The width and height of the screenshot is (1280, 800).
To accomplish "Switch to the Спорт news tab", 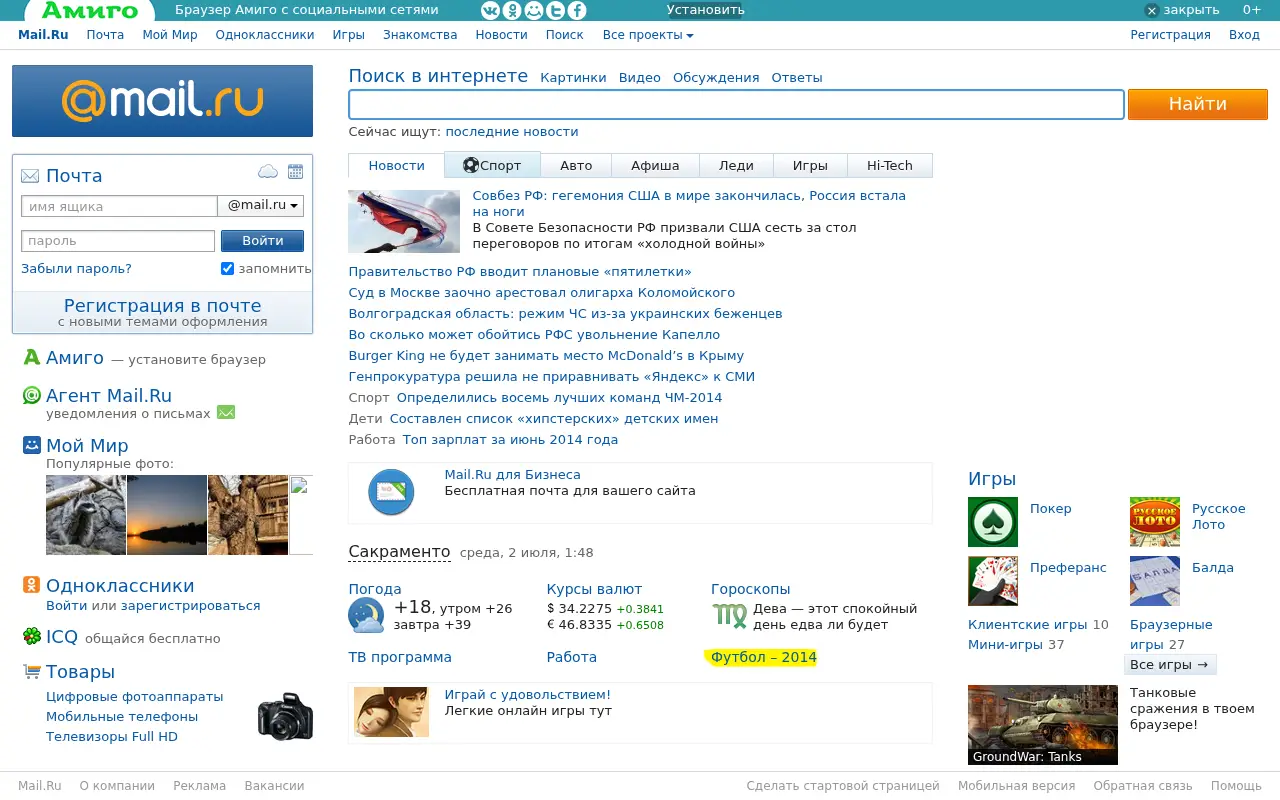I will click(492, 165).
